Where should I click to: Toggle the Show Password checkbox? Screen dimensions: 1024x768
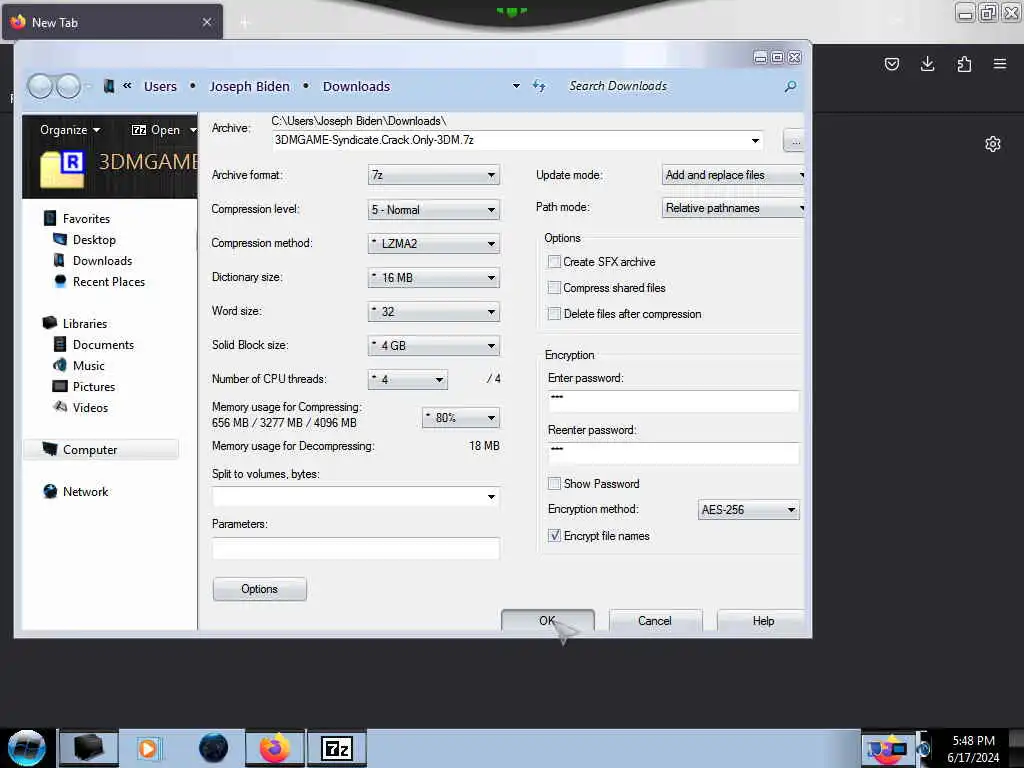pyautogui.click(x=554, y=484)
